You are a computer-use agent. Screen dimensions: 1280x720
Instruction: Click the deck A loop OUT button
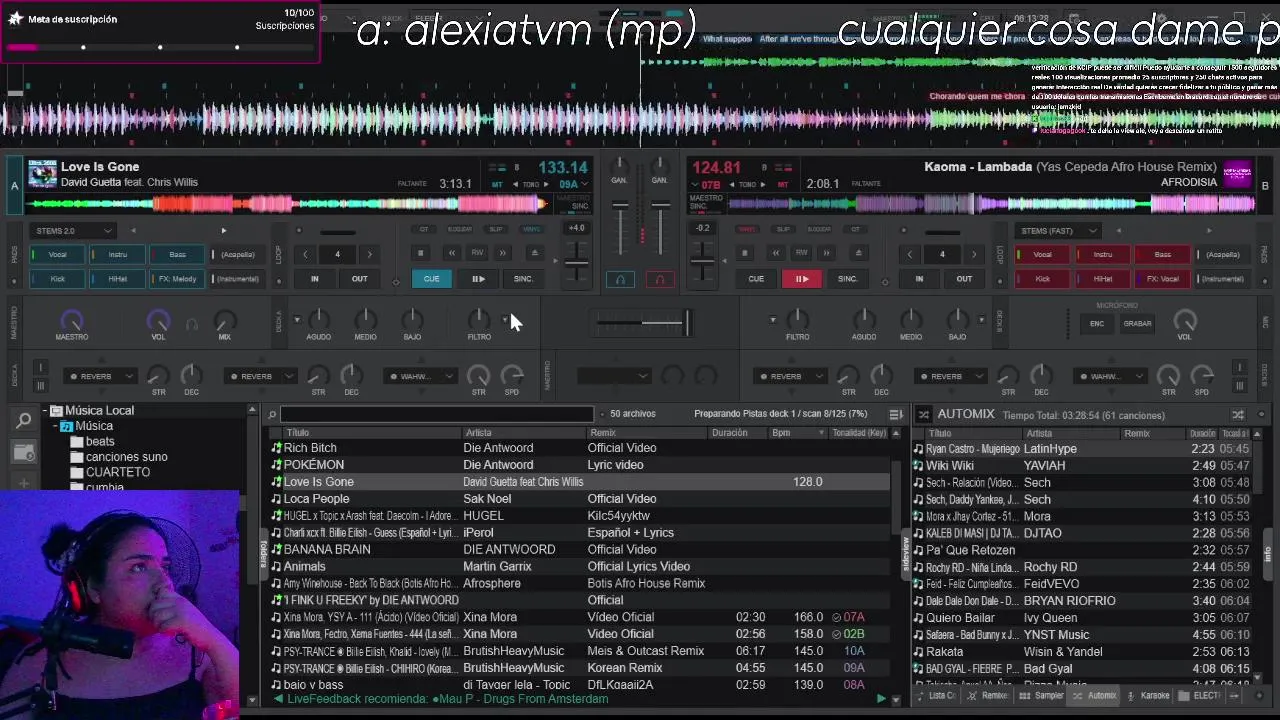click(359, 279)
